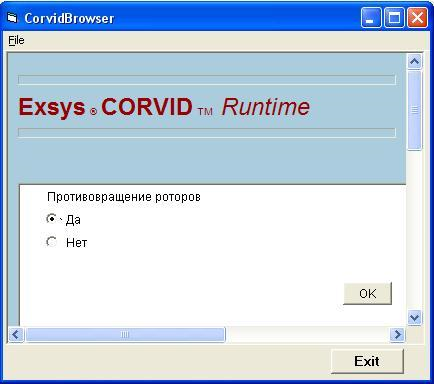The height and width of the screenshot is (384, 434).
Task: Close the CorvidBrowser window
Action: pos(417,18)
